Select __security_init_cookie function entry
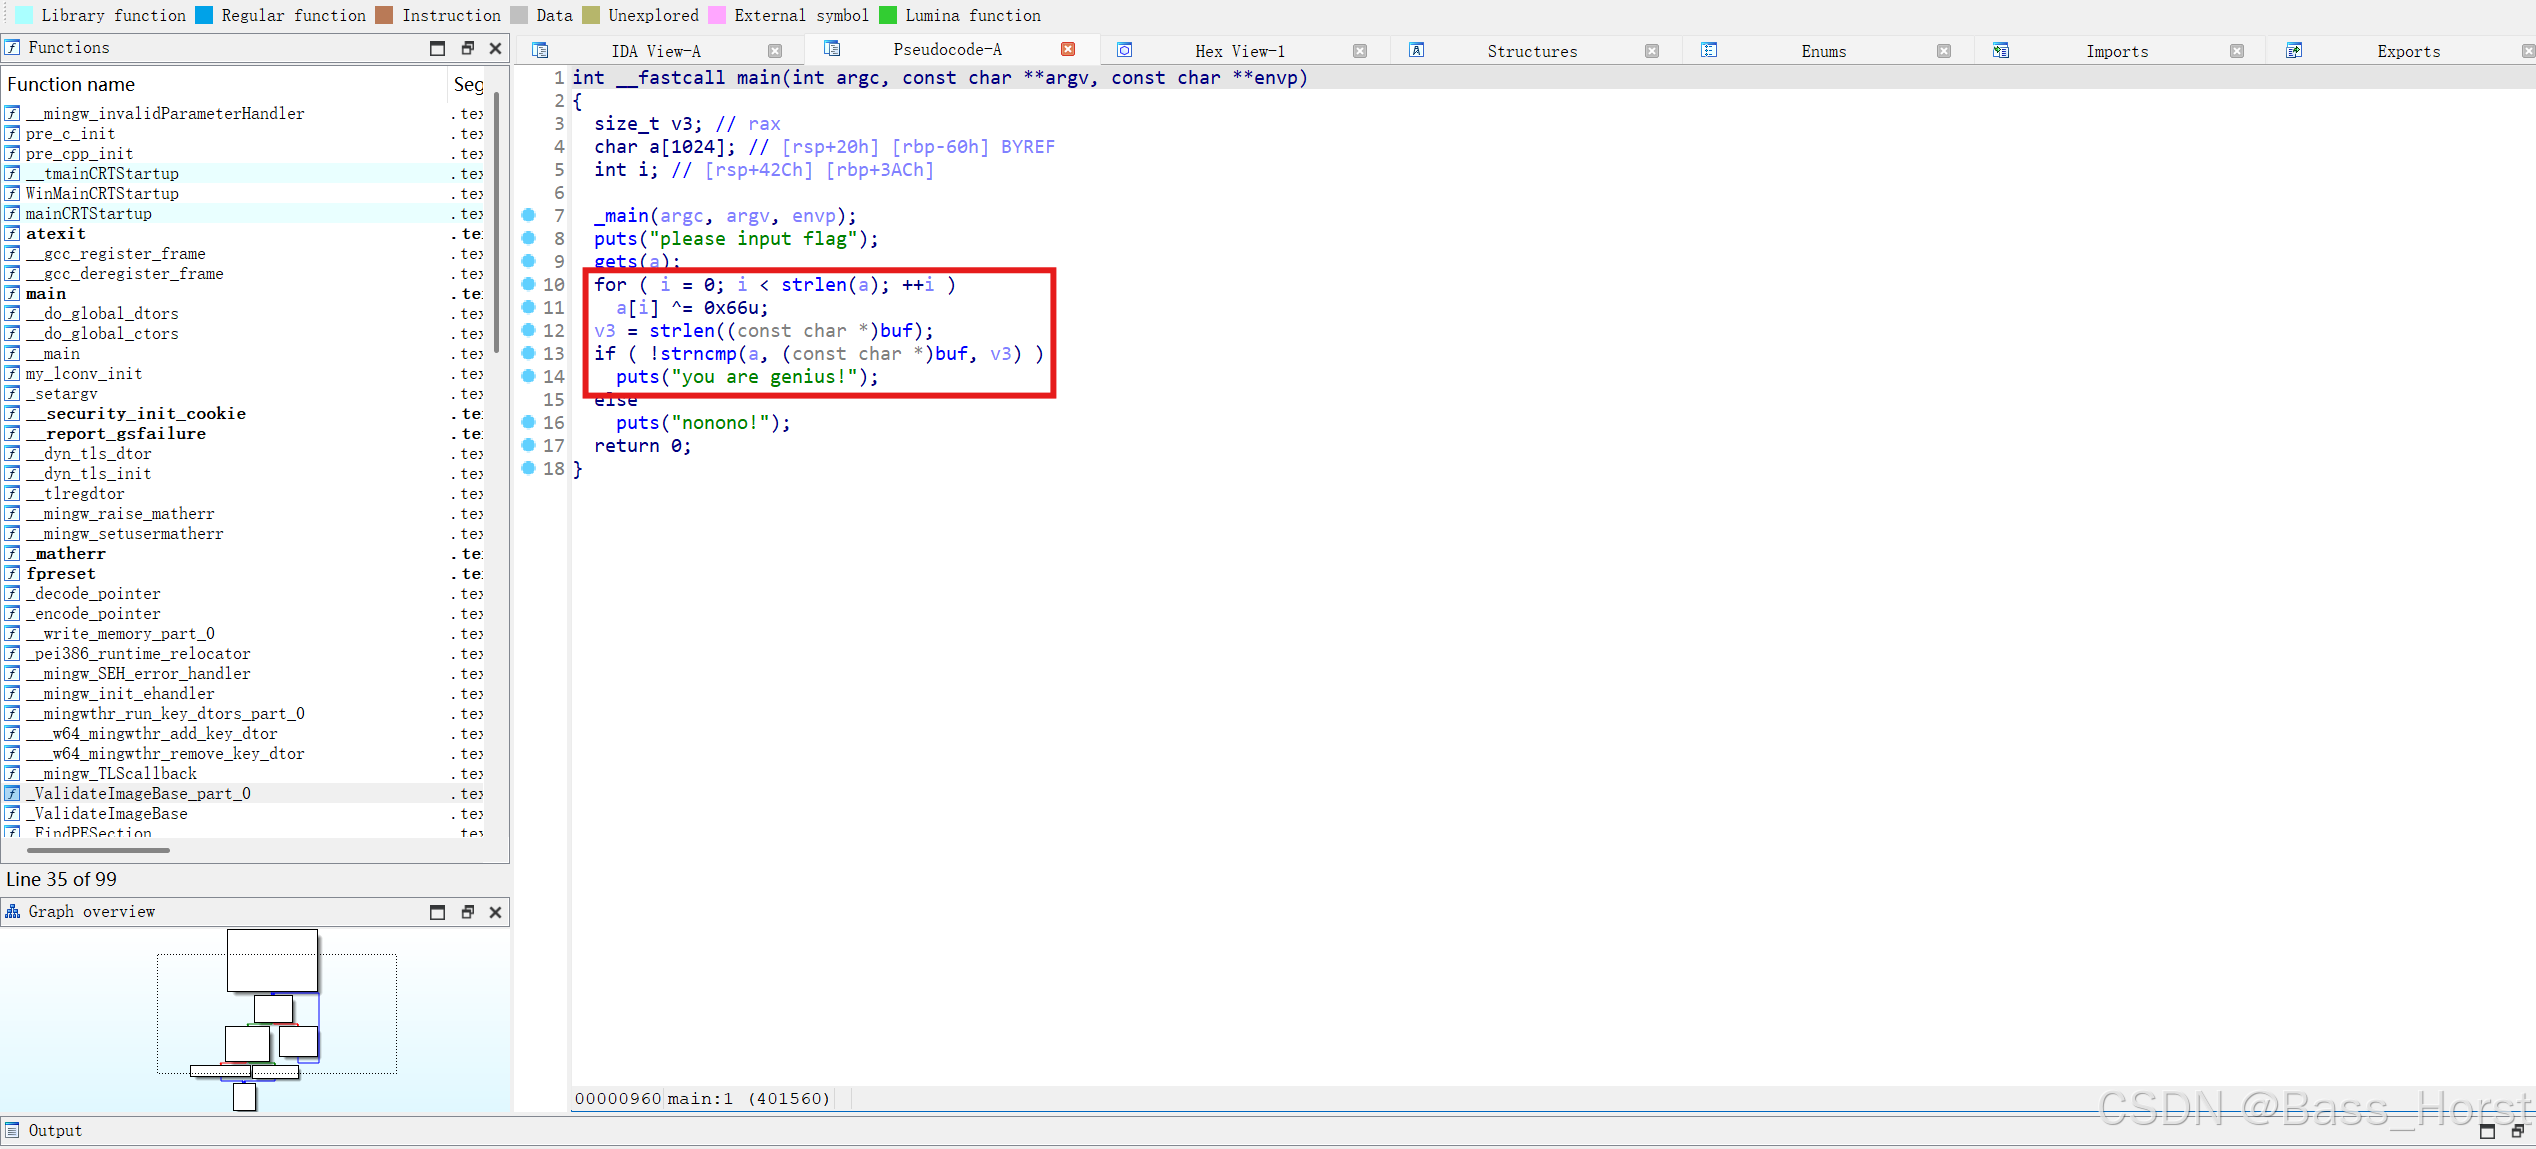The image size is (2536, 1149). 136,413
